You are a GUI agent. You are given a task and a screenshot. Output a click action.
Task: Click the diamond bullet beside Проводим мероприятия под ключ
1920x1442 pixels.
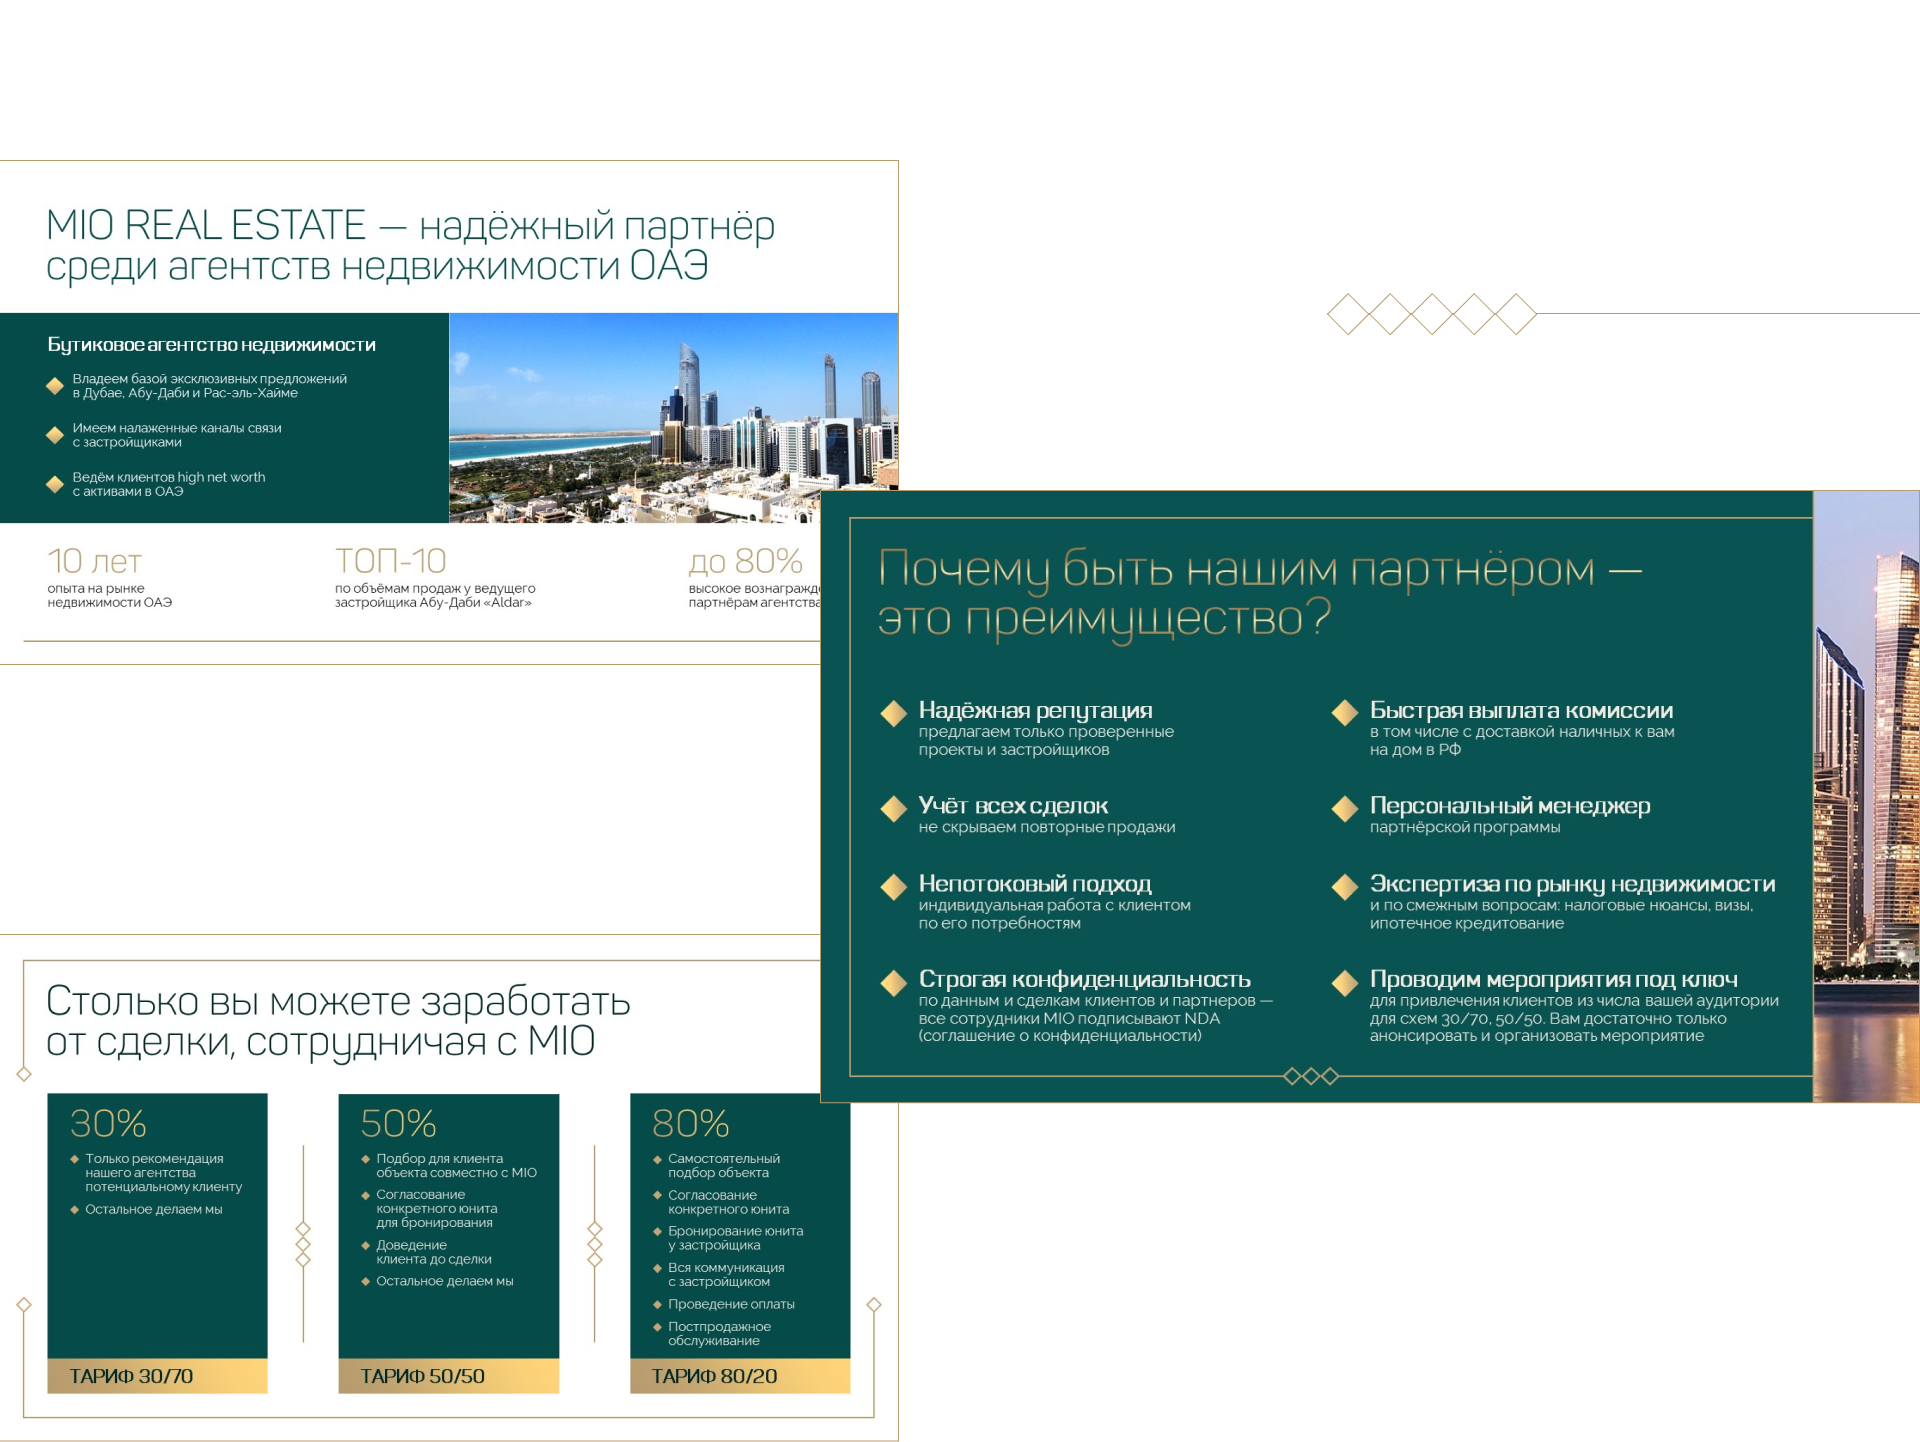(x=1344, y=982)
